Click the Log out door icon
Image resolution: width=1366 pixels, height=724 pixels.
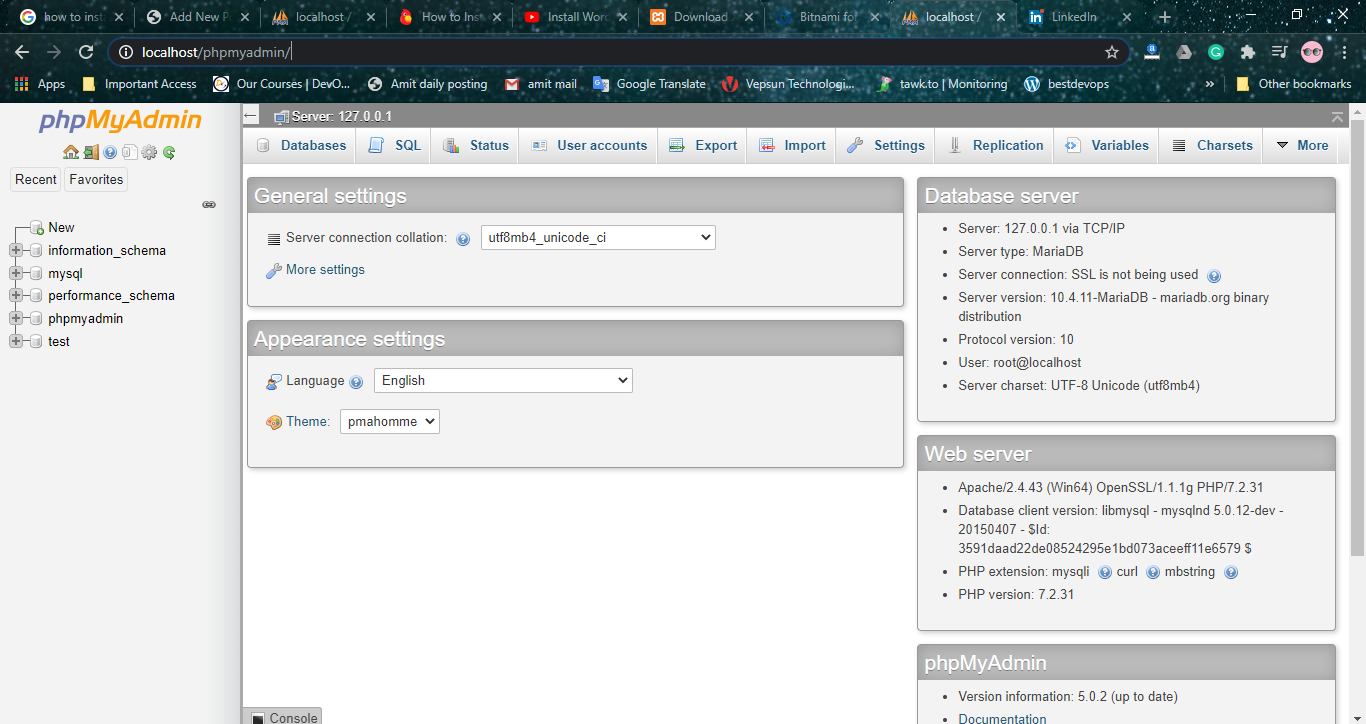point(91,152)
